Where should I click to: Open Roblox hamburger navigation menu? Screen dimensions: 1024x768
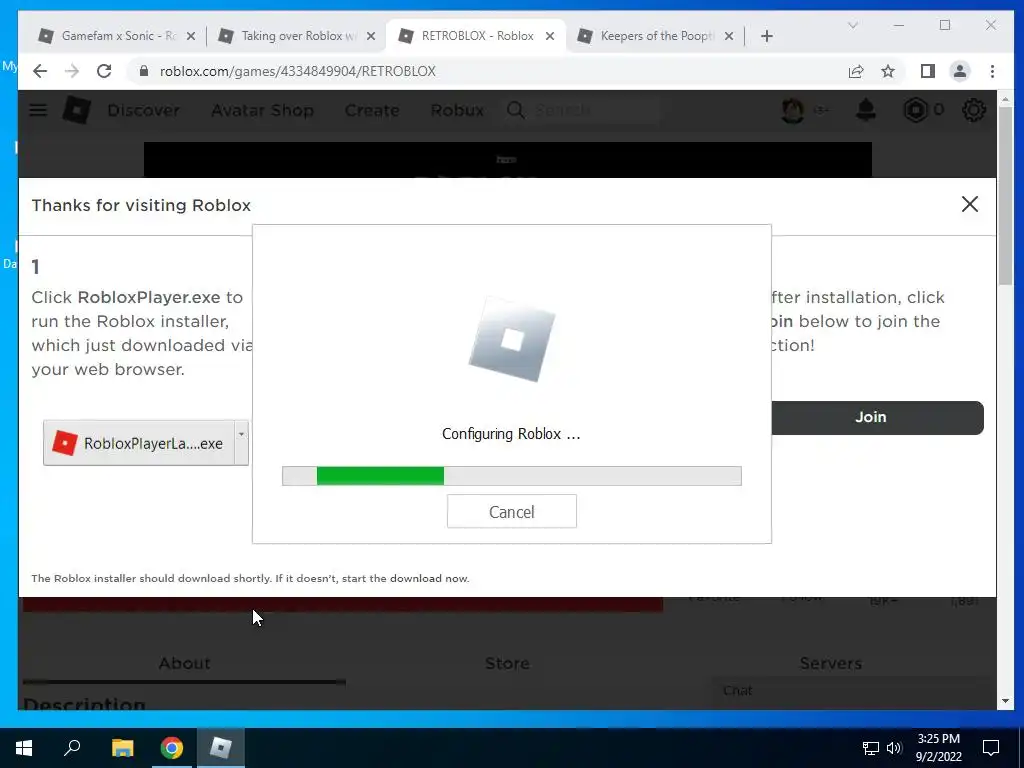pyautogui.click(x=38, y=110)
